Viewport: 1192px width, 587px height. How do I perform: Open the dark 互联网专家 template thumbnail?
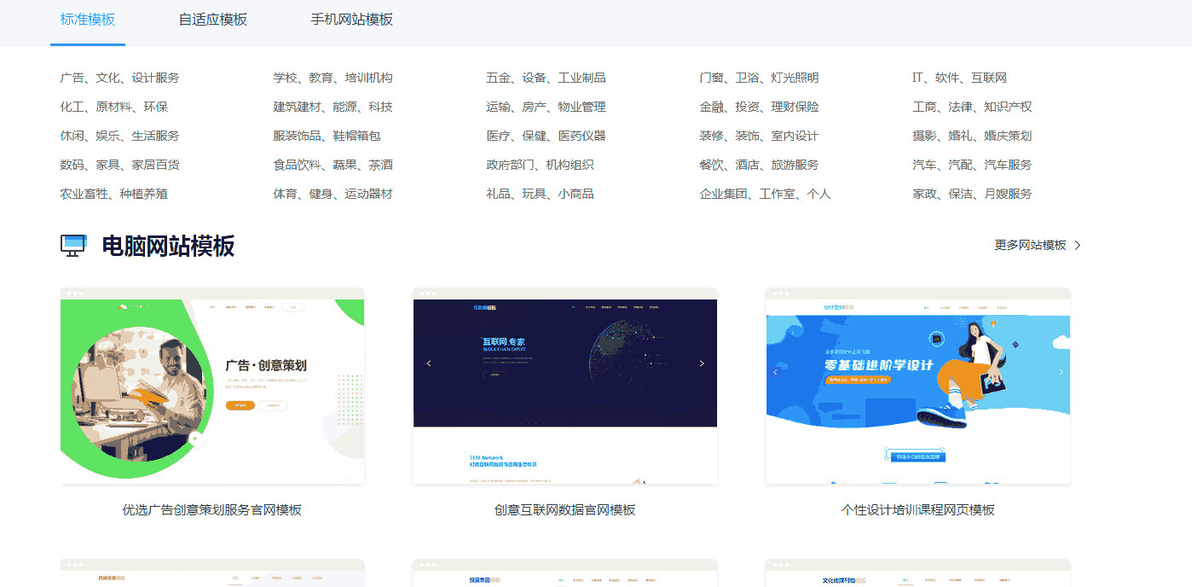[565, 386]
